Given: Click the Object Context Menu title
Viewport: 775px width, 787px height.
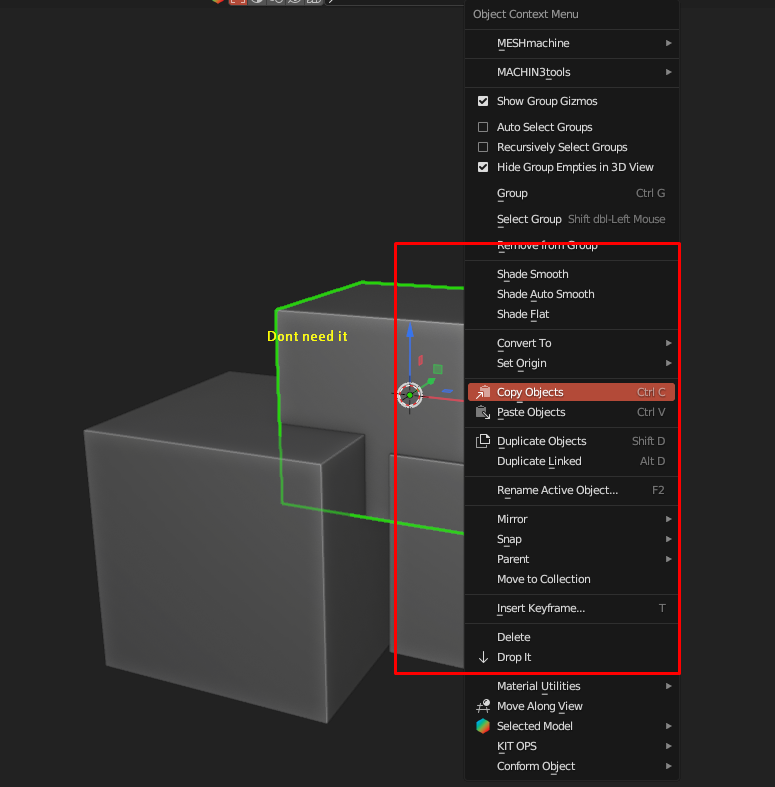Looking at the screenshot, I should (x=526, y=15).
